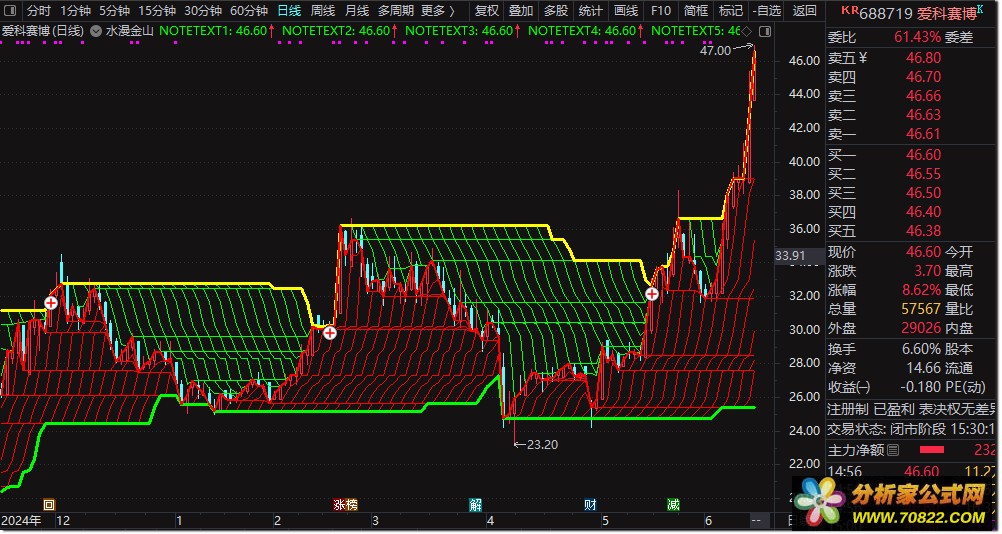Click the 标记 mark button
The image size is (1002, 534).
[x=730, y=11]
